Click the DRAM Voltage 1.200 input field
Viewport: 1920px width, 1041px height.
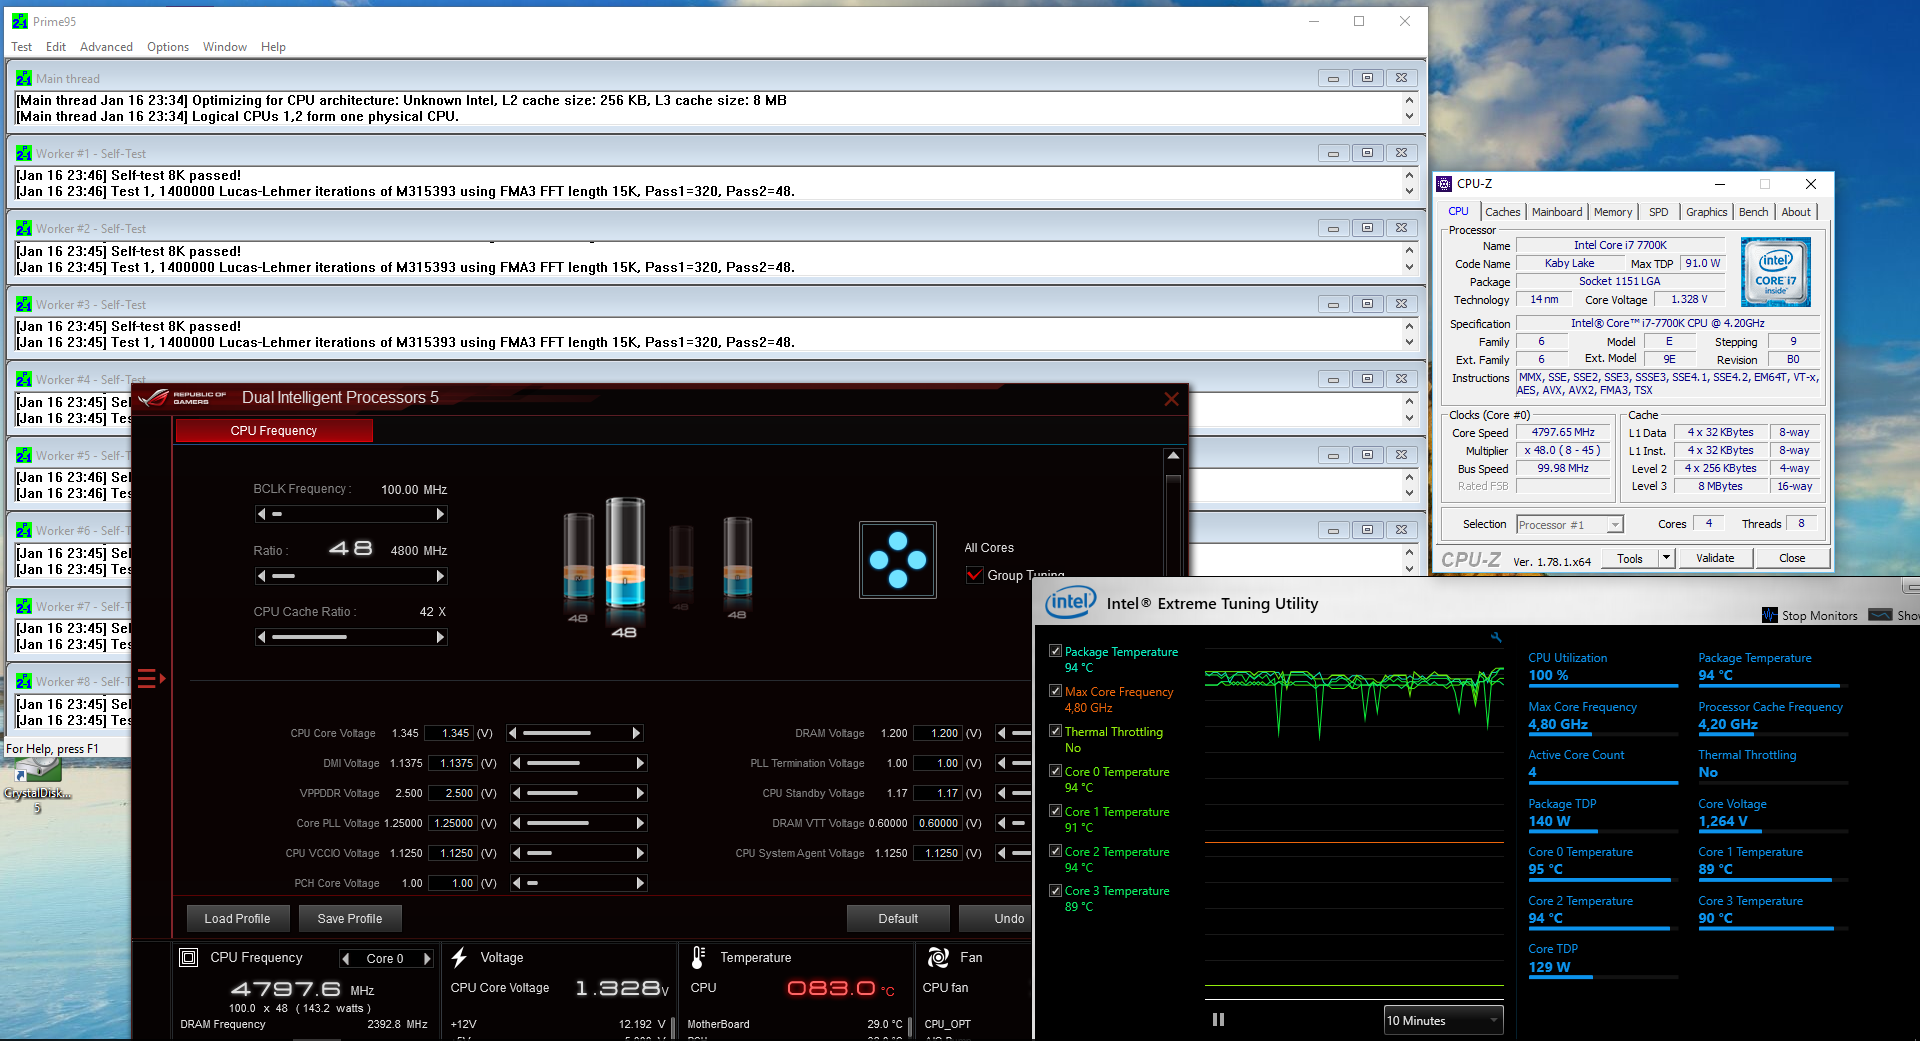click(938, 733)
